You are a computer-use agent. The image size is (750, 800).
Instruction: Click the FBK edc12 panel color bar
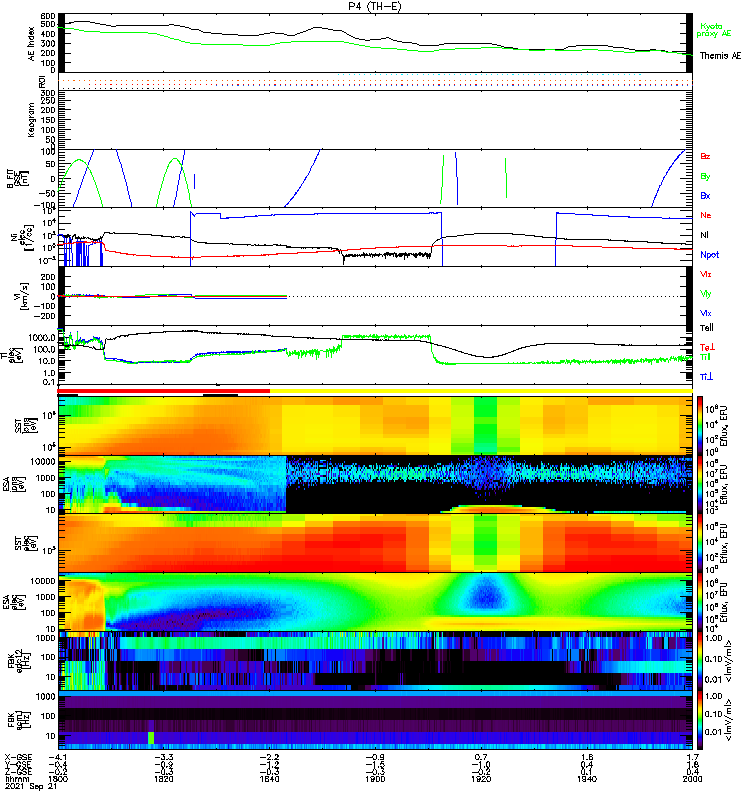[x=700, y=661]
